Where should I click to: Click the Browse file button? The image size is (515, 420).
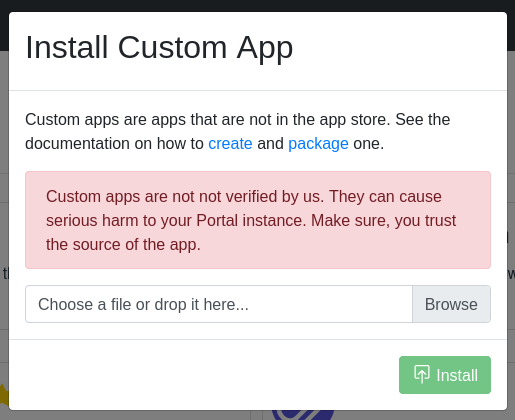pos(451,304)
